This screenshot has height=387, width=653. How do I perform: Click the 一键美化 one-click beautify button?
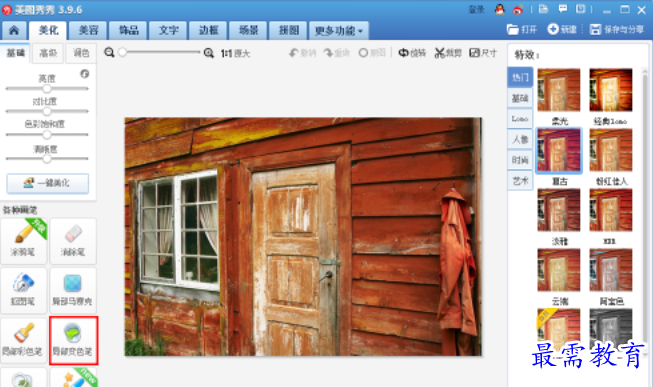(47, 183)
